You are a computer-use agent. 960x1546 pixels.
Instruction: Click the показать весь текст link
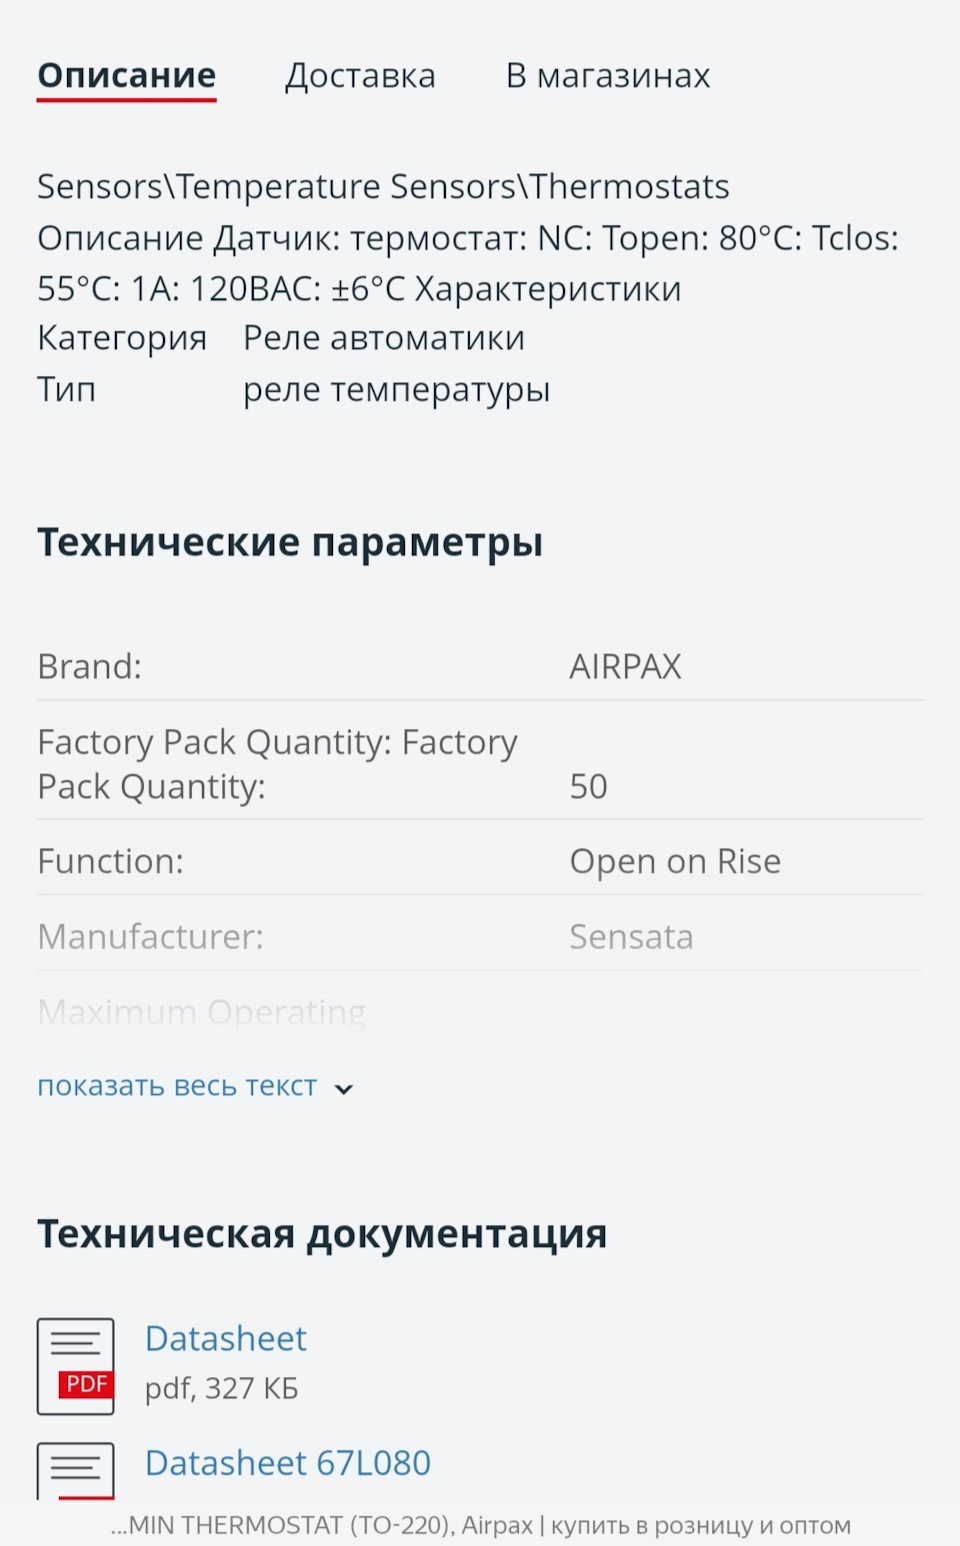(x=177, y=1086)
